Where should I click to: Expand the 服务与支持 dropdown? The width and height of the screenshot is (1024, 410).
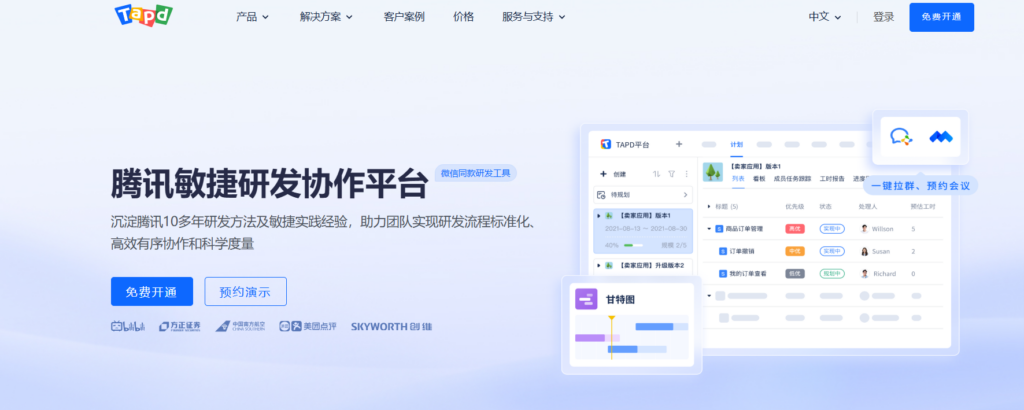pyautogui.click(x=534, y=17)
